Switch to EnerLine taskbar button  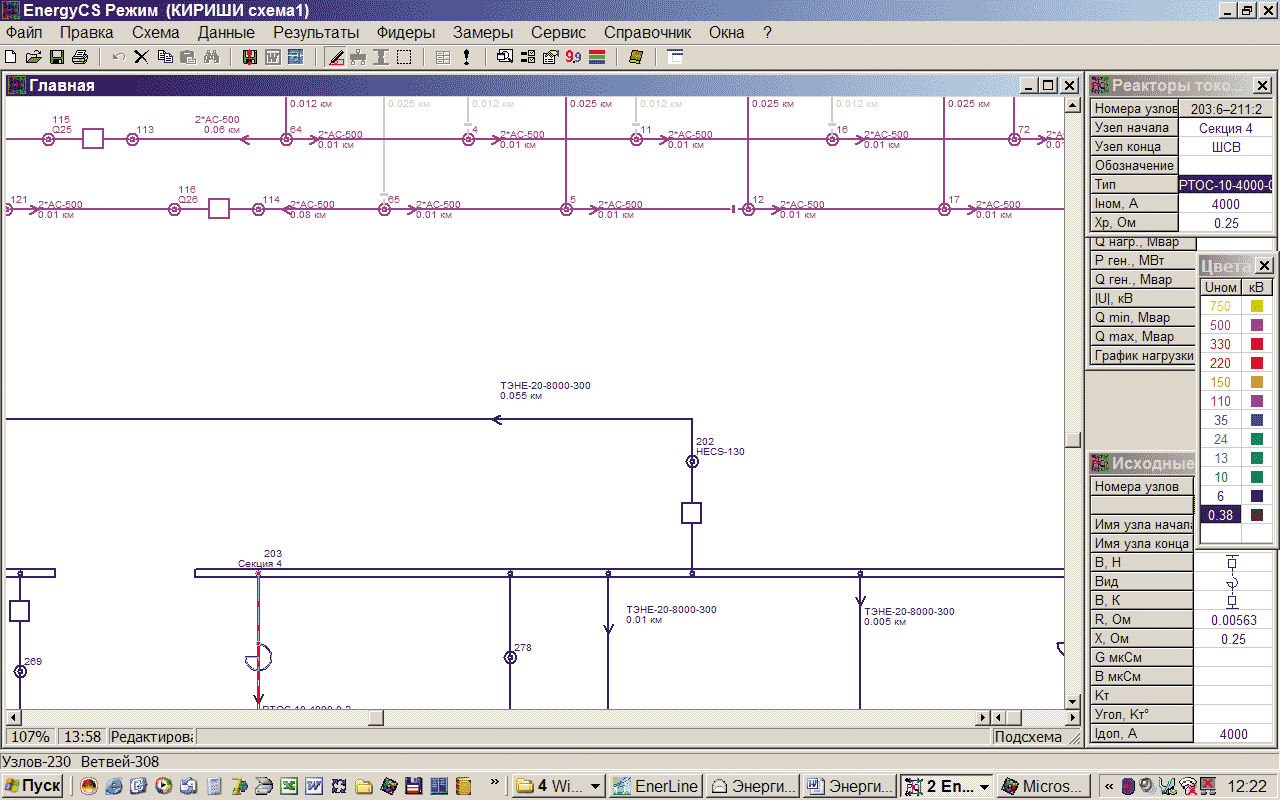coord(656,786)
